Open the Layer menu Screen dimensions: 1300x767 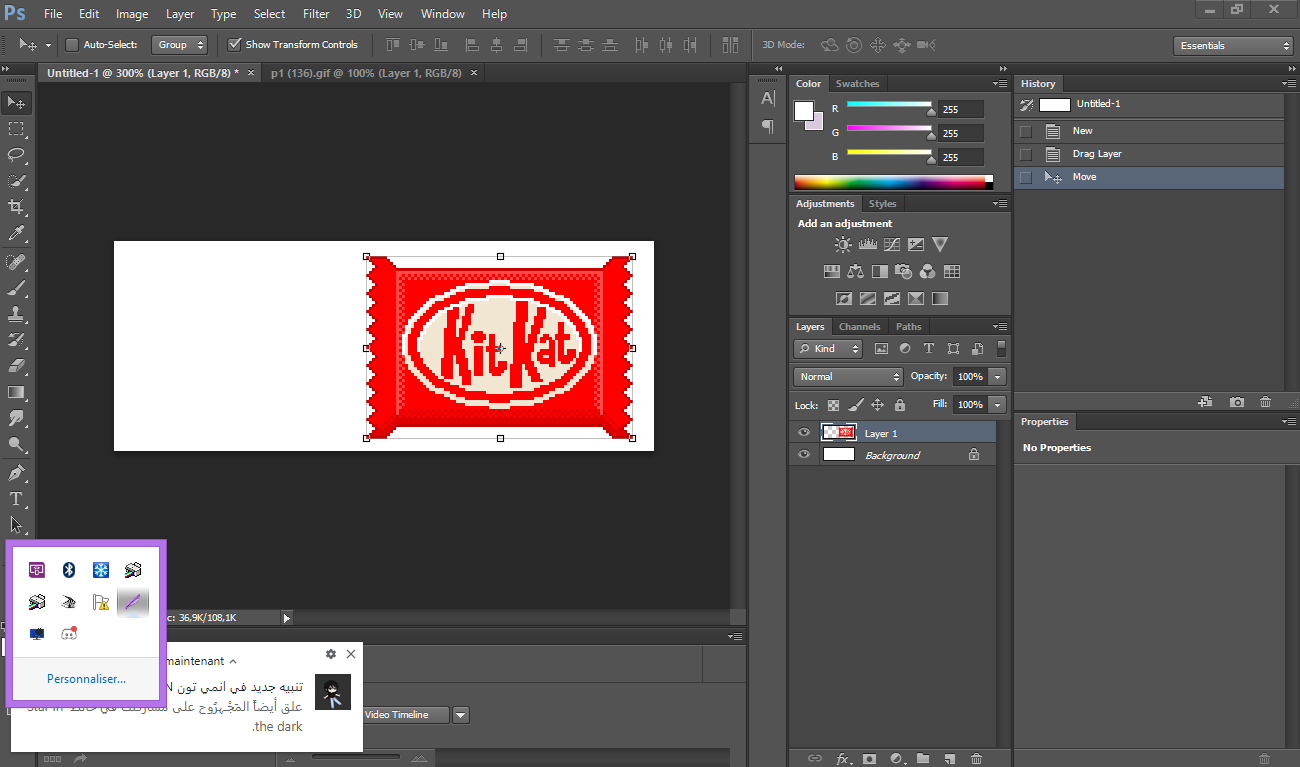(180, 14)
